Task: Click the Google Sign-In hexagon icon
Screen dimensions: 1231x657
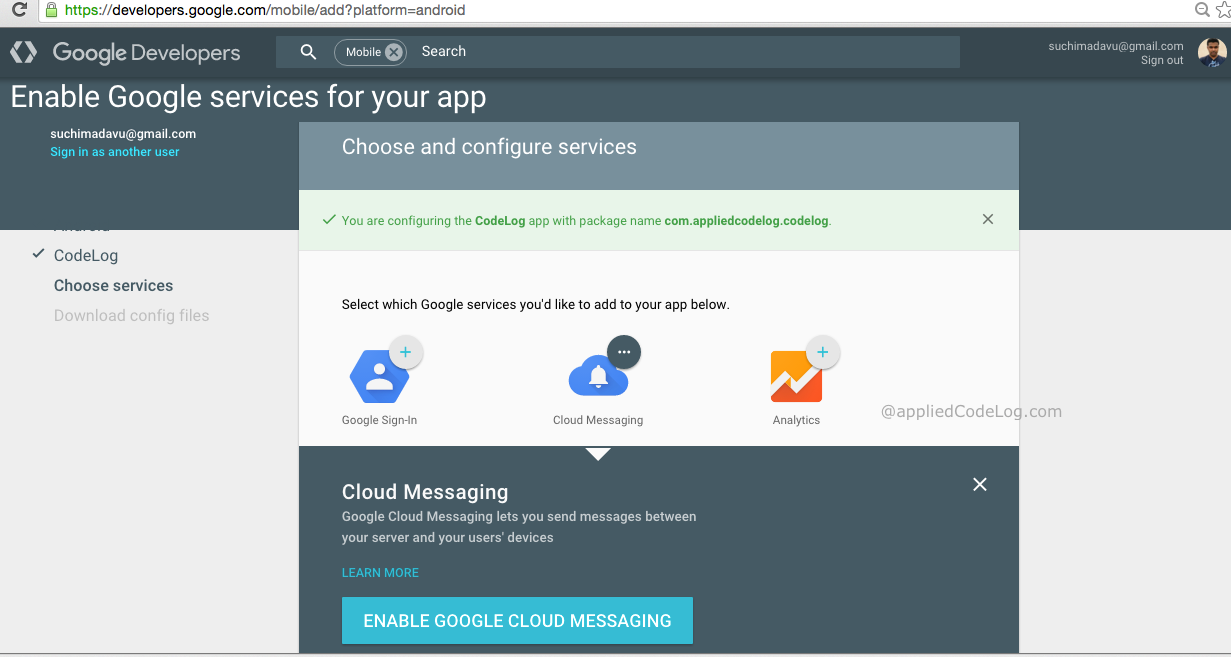Action: pos(379,376)
